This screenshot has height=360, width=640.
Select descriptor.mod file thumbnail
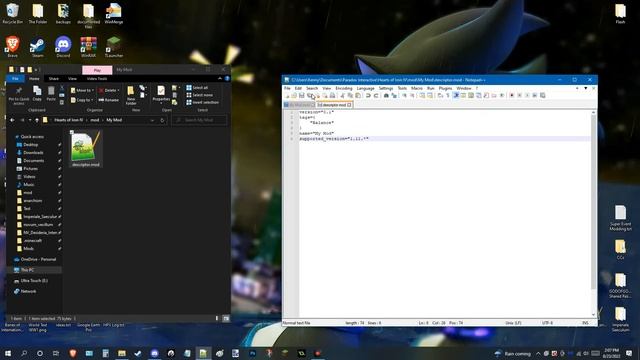[85, 149]
